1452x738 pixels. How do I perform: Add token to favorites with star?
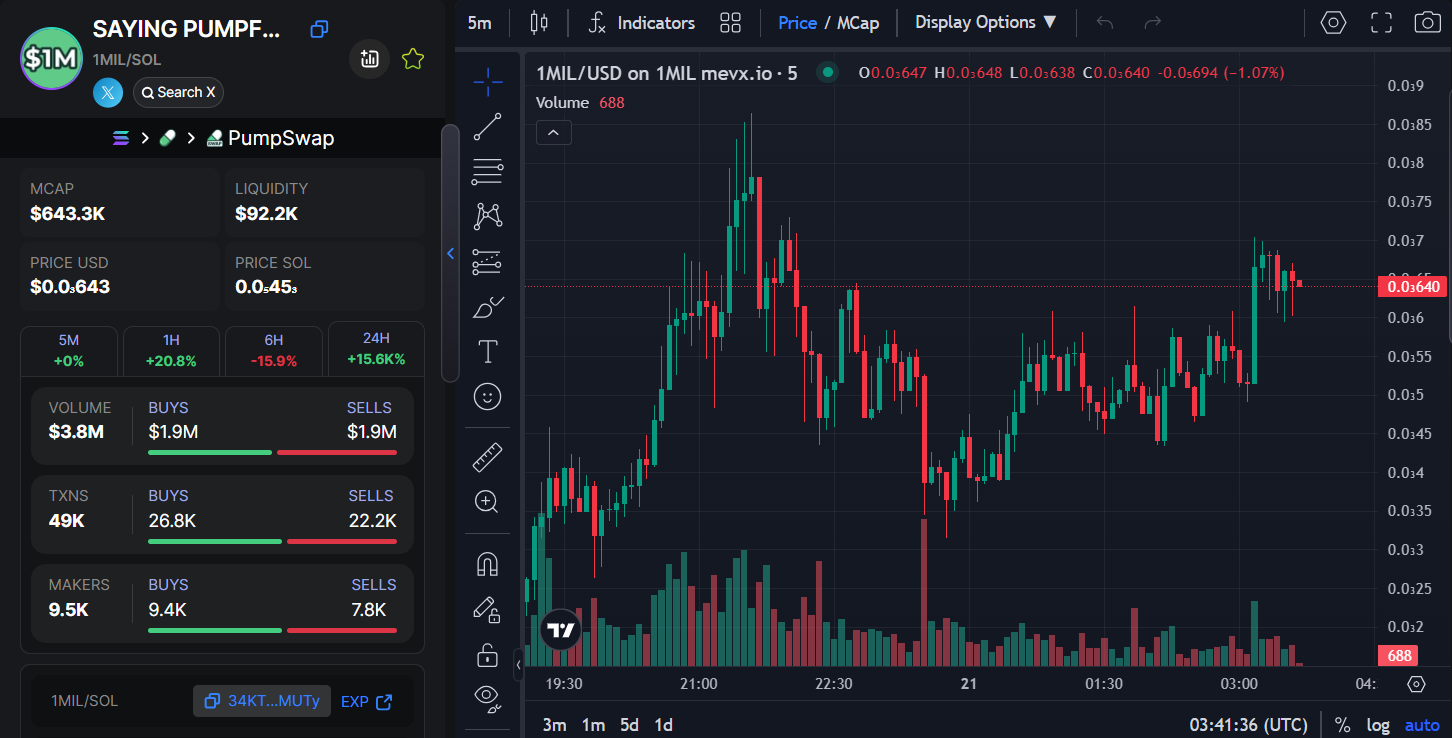click(x=412, y=59)
